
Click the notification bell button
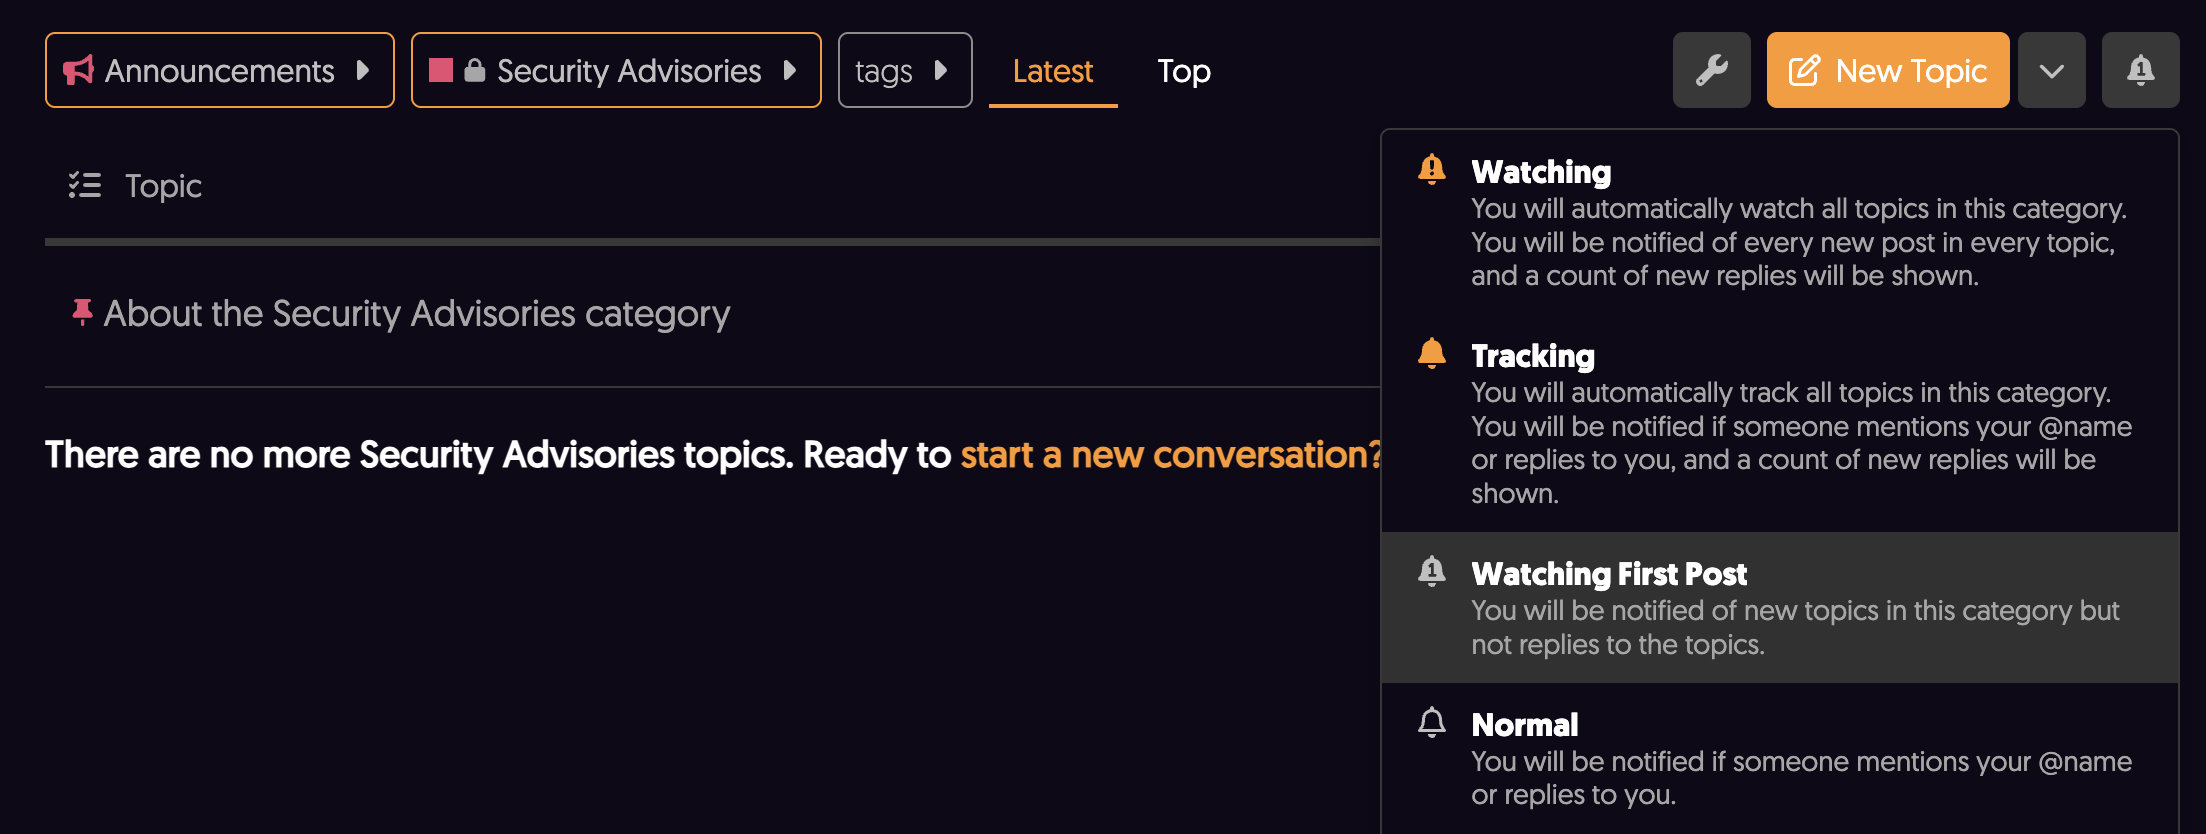coord(2140,70)
